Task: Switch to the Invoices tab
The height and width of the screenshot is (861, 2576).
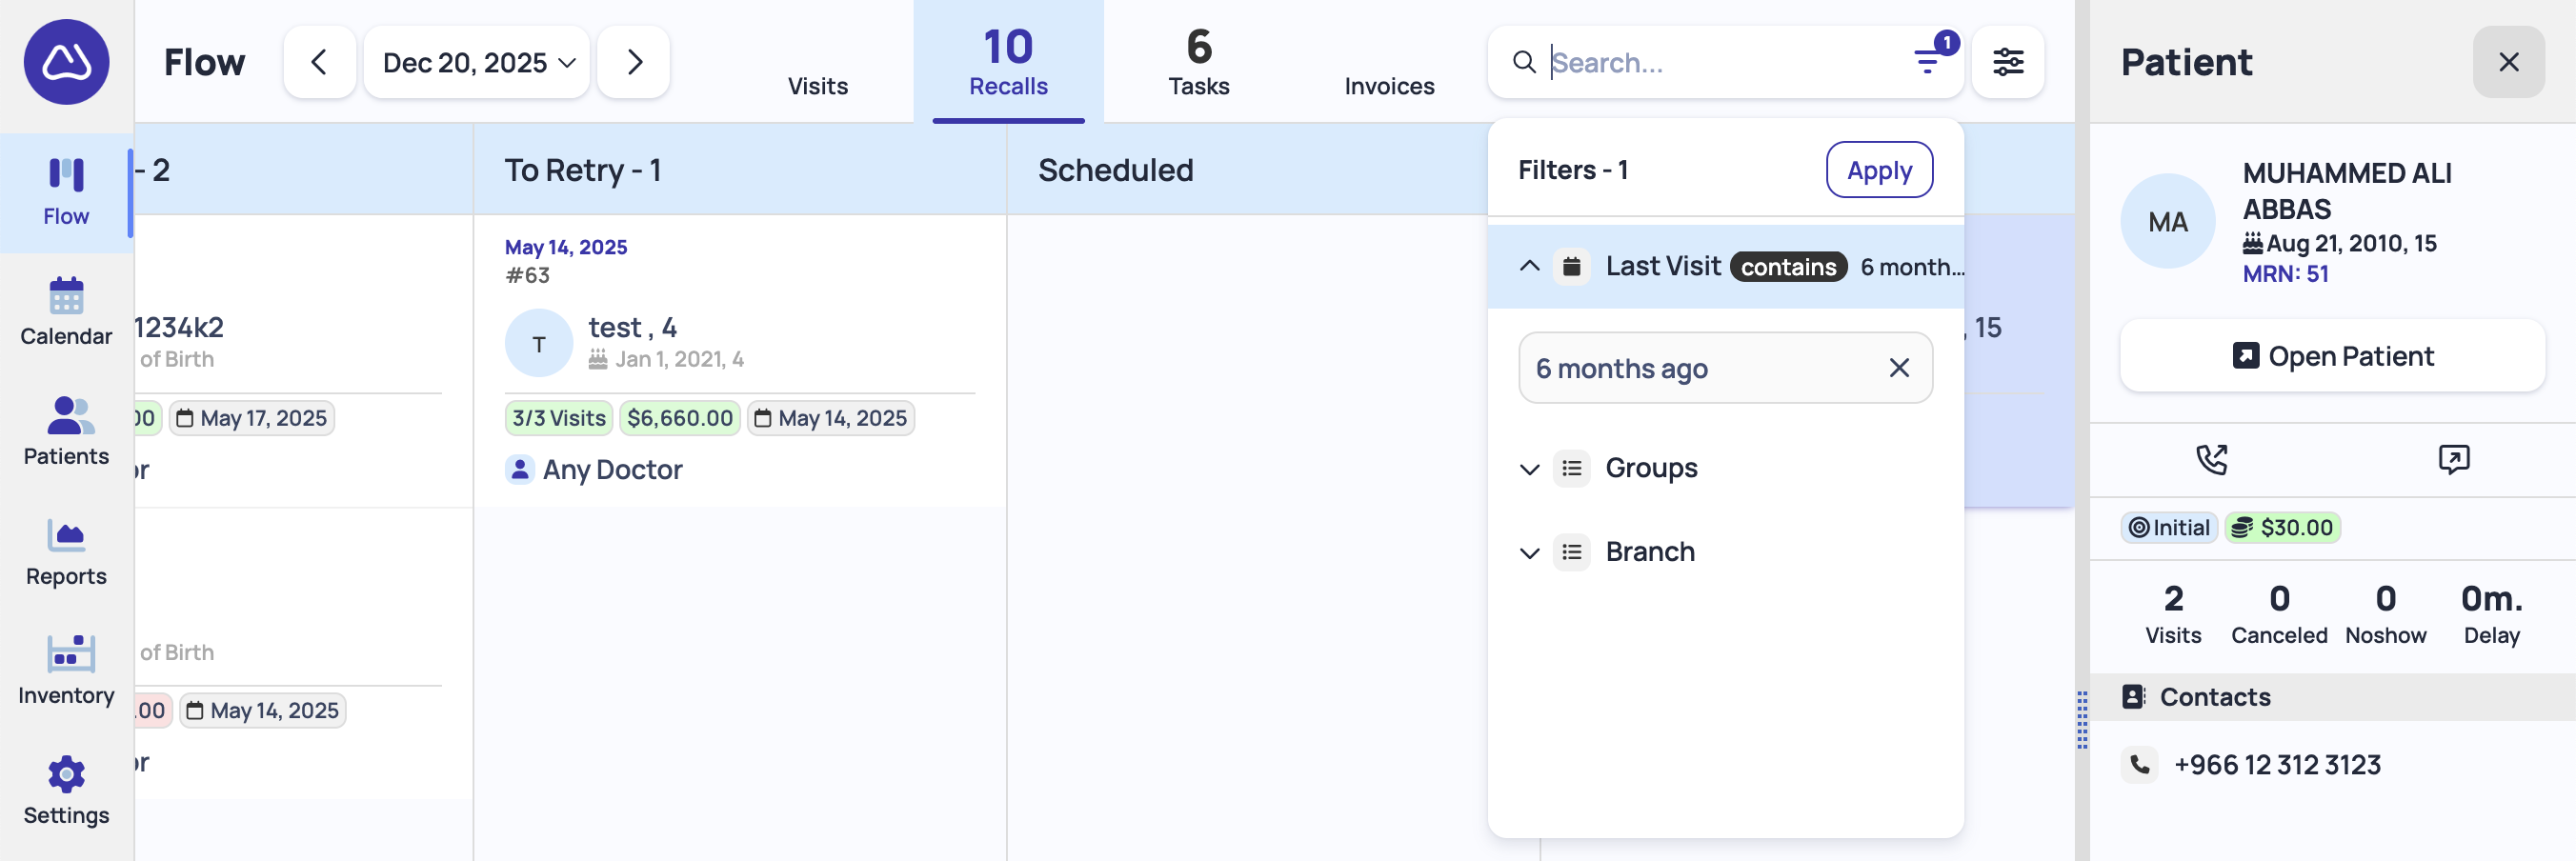Action: pos(1388,85)
